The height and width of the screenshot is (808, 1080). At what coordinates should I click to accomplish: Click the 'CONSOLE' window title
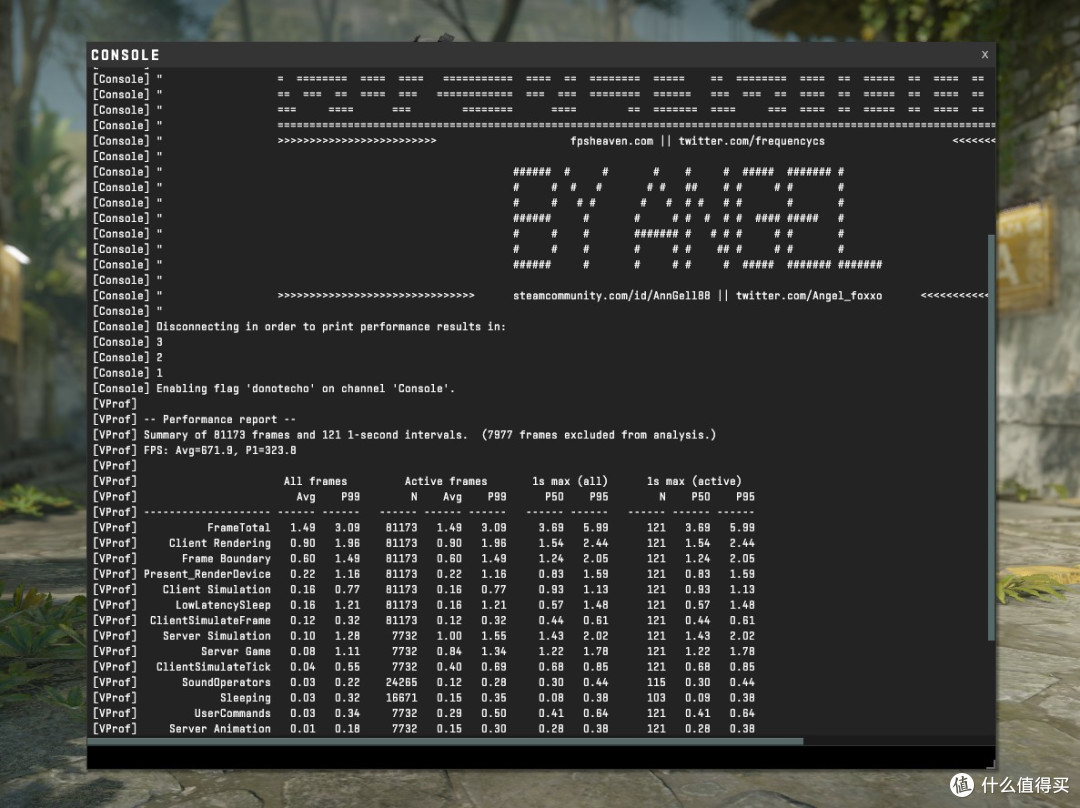click(x=125, y=54)
